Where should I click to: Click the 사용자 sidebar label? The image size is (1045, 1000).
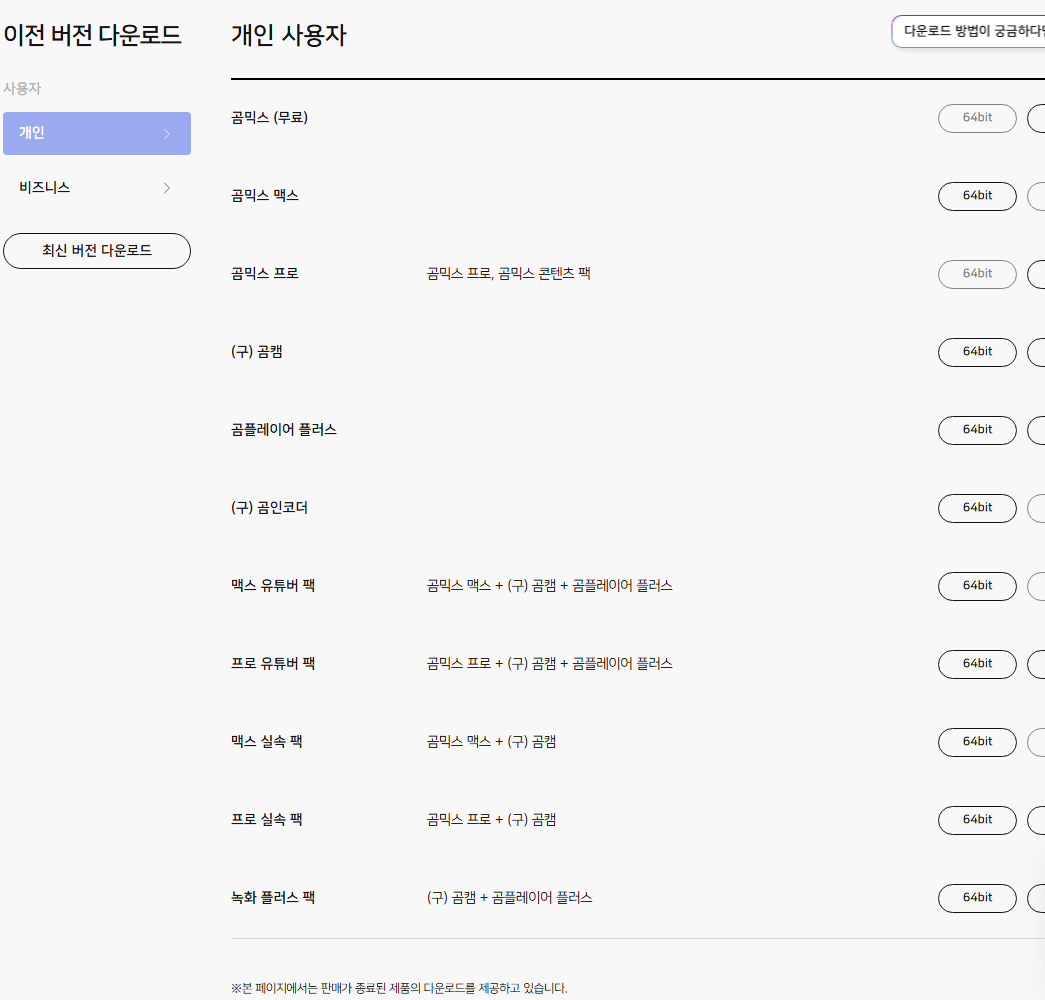[x=22, y=89]
